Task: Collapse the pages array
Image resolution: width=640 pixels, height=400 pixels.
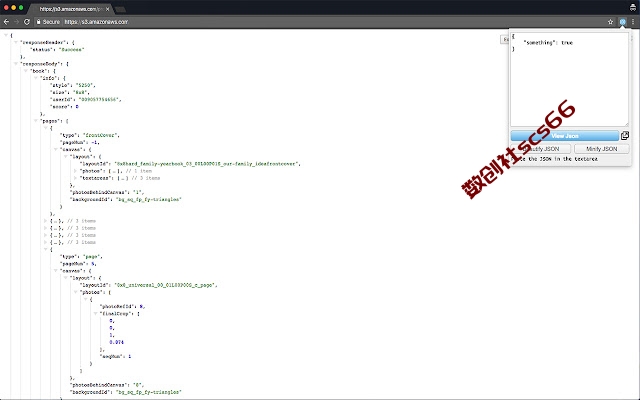Action: [x=36, y=121]
